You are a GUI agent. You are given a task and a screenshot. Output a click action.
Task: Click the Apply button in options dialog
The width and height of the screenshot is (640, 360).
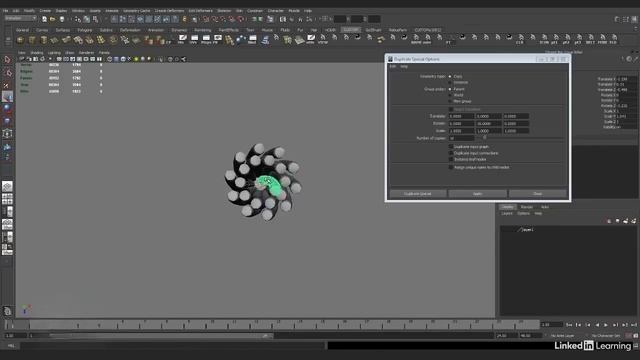coord(478,193)
